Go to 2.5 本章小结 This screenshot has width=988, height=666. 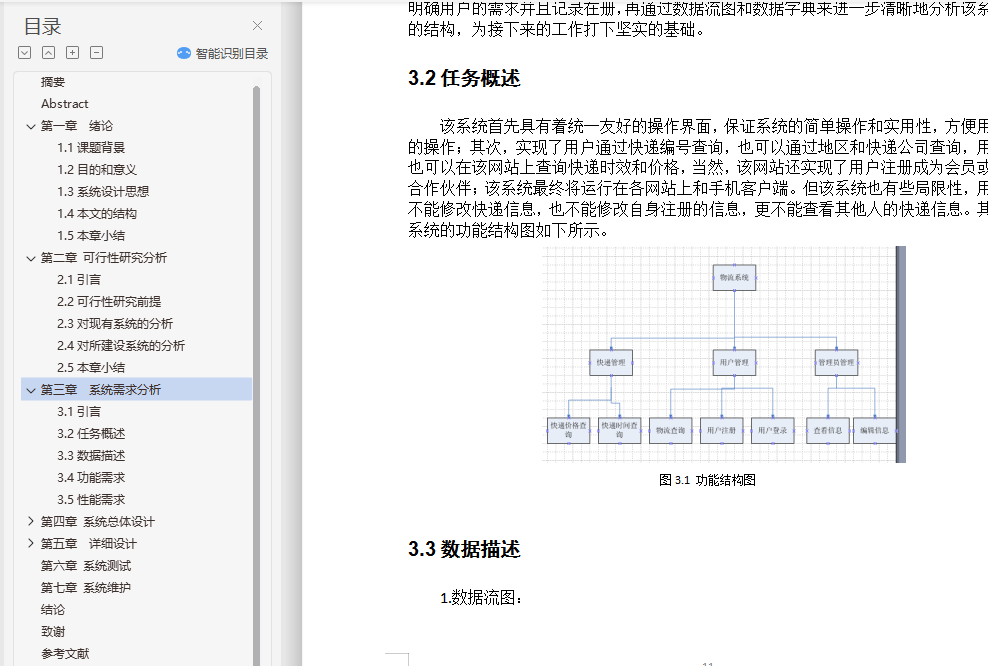coord(91,367)
